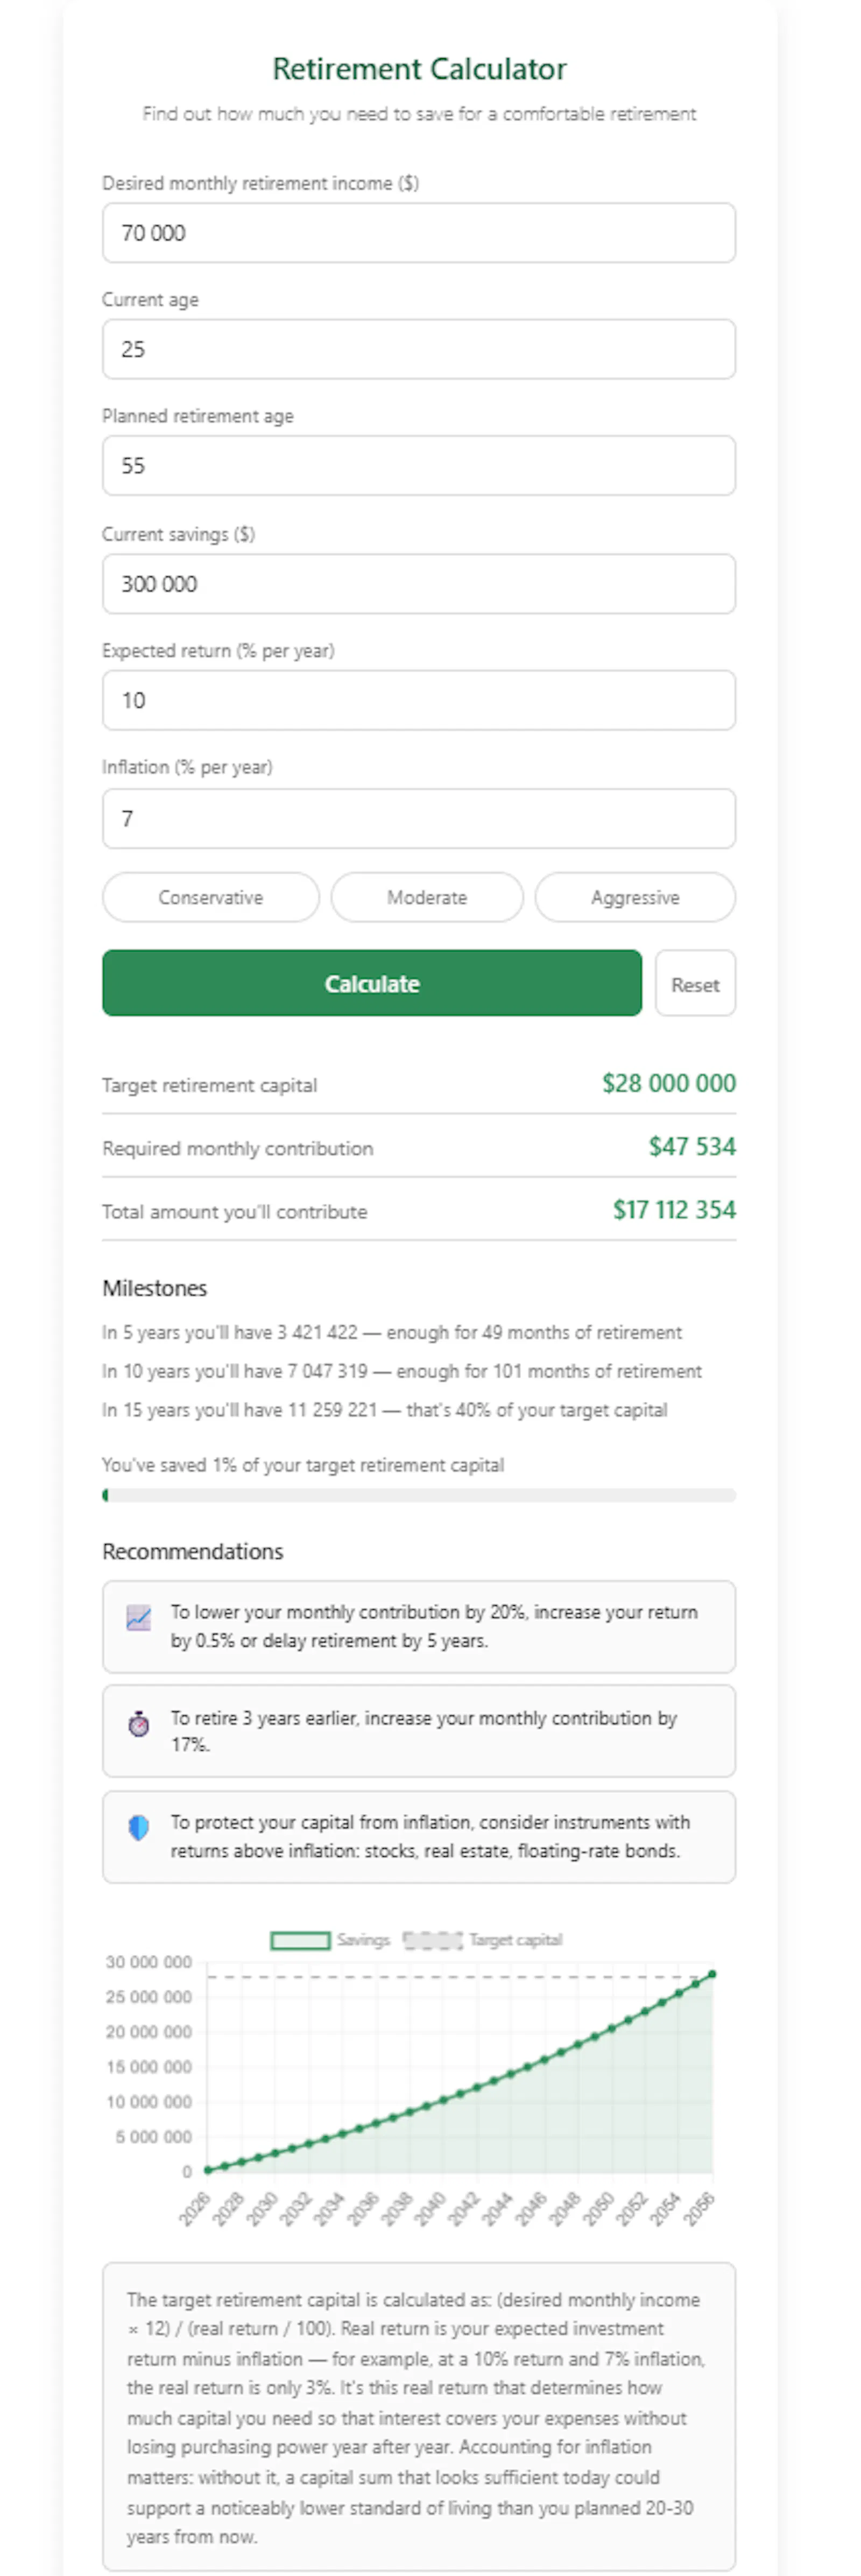Screen dimensions: 861x2576
Task: Click the stopwatch icon in recommendations
Action: pyautogui.click(x=139, y=1723)
